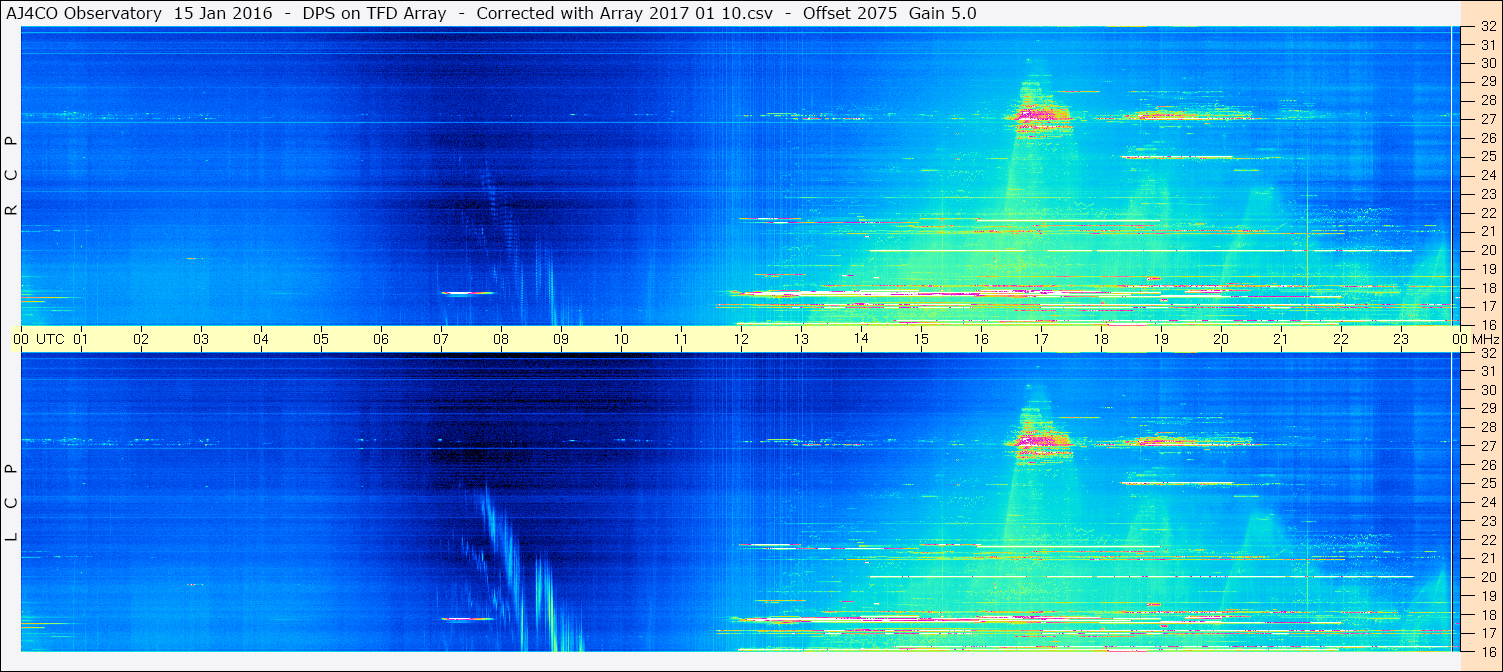Click the 16 MHz label on the LCP frequency scale
The image size is (1503, 672).
(1488, 650)
